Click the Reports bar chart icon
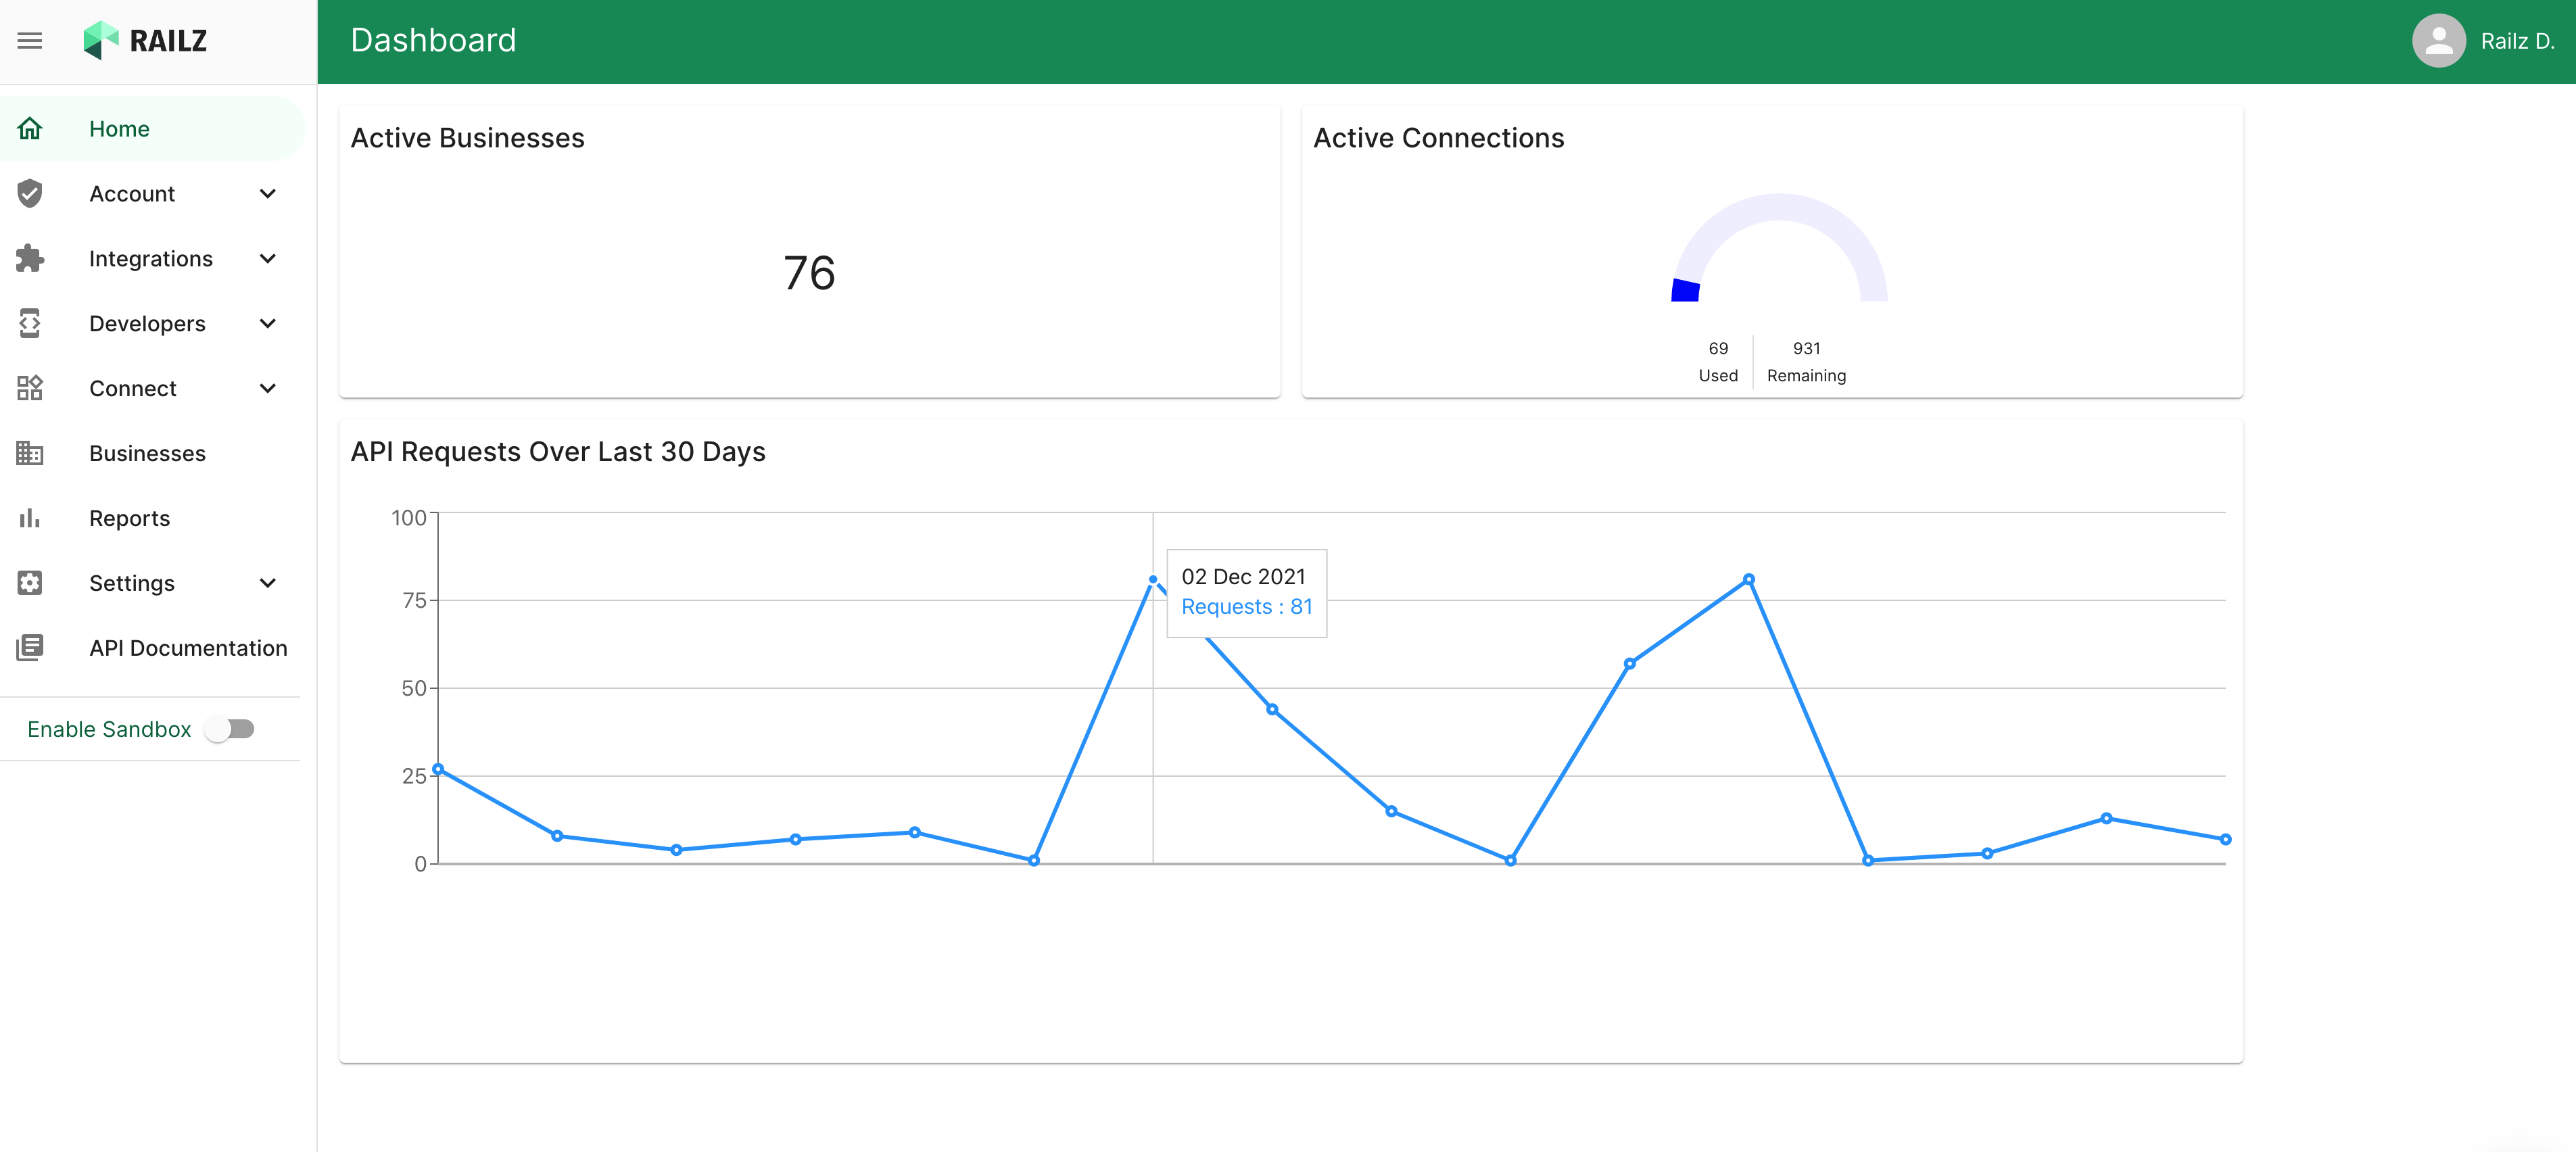This screenshot has height=1152, width=2576. [30, 519]
